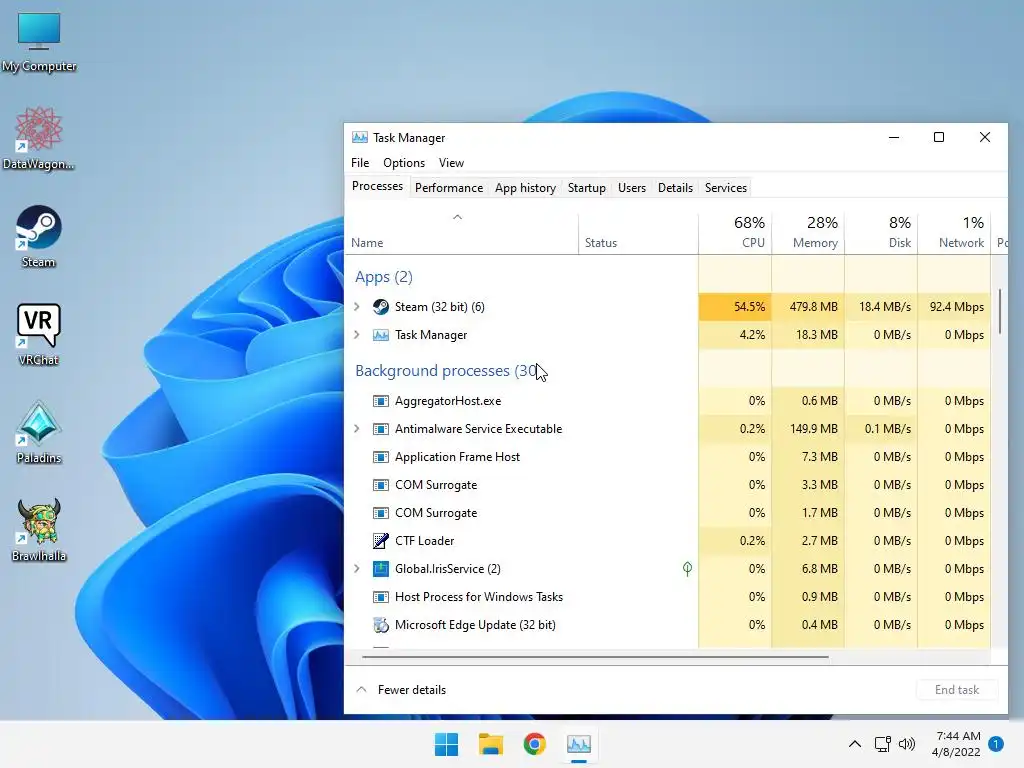Select the Processes tab

pyautogui.click(x=377, y=186)
